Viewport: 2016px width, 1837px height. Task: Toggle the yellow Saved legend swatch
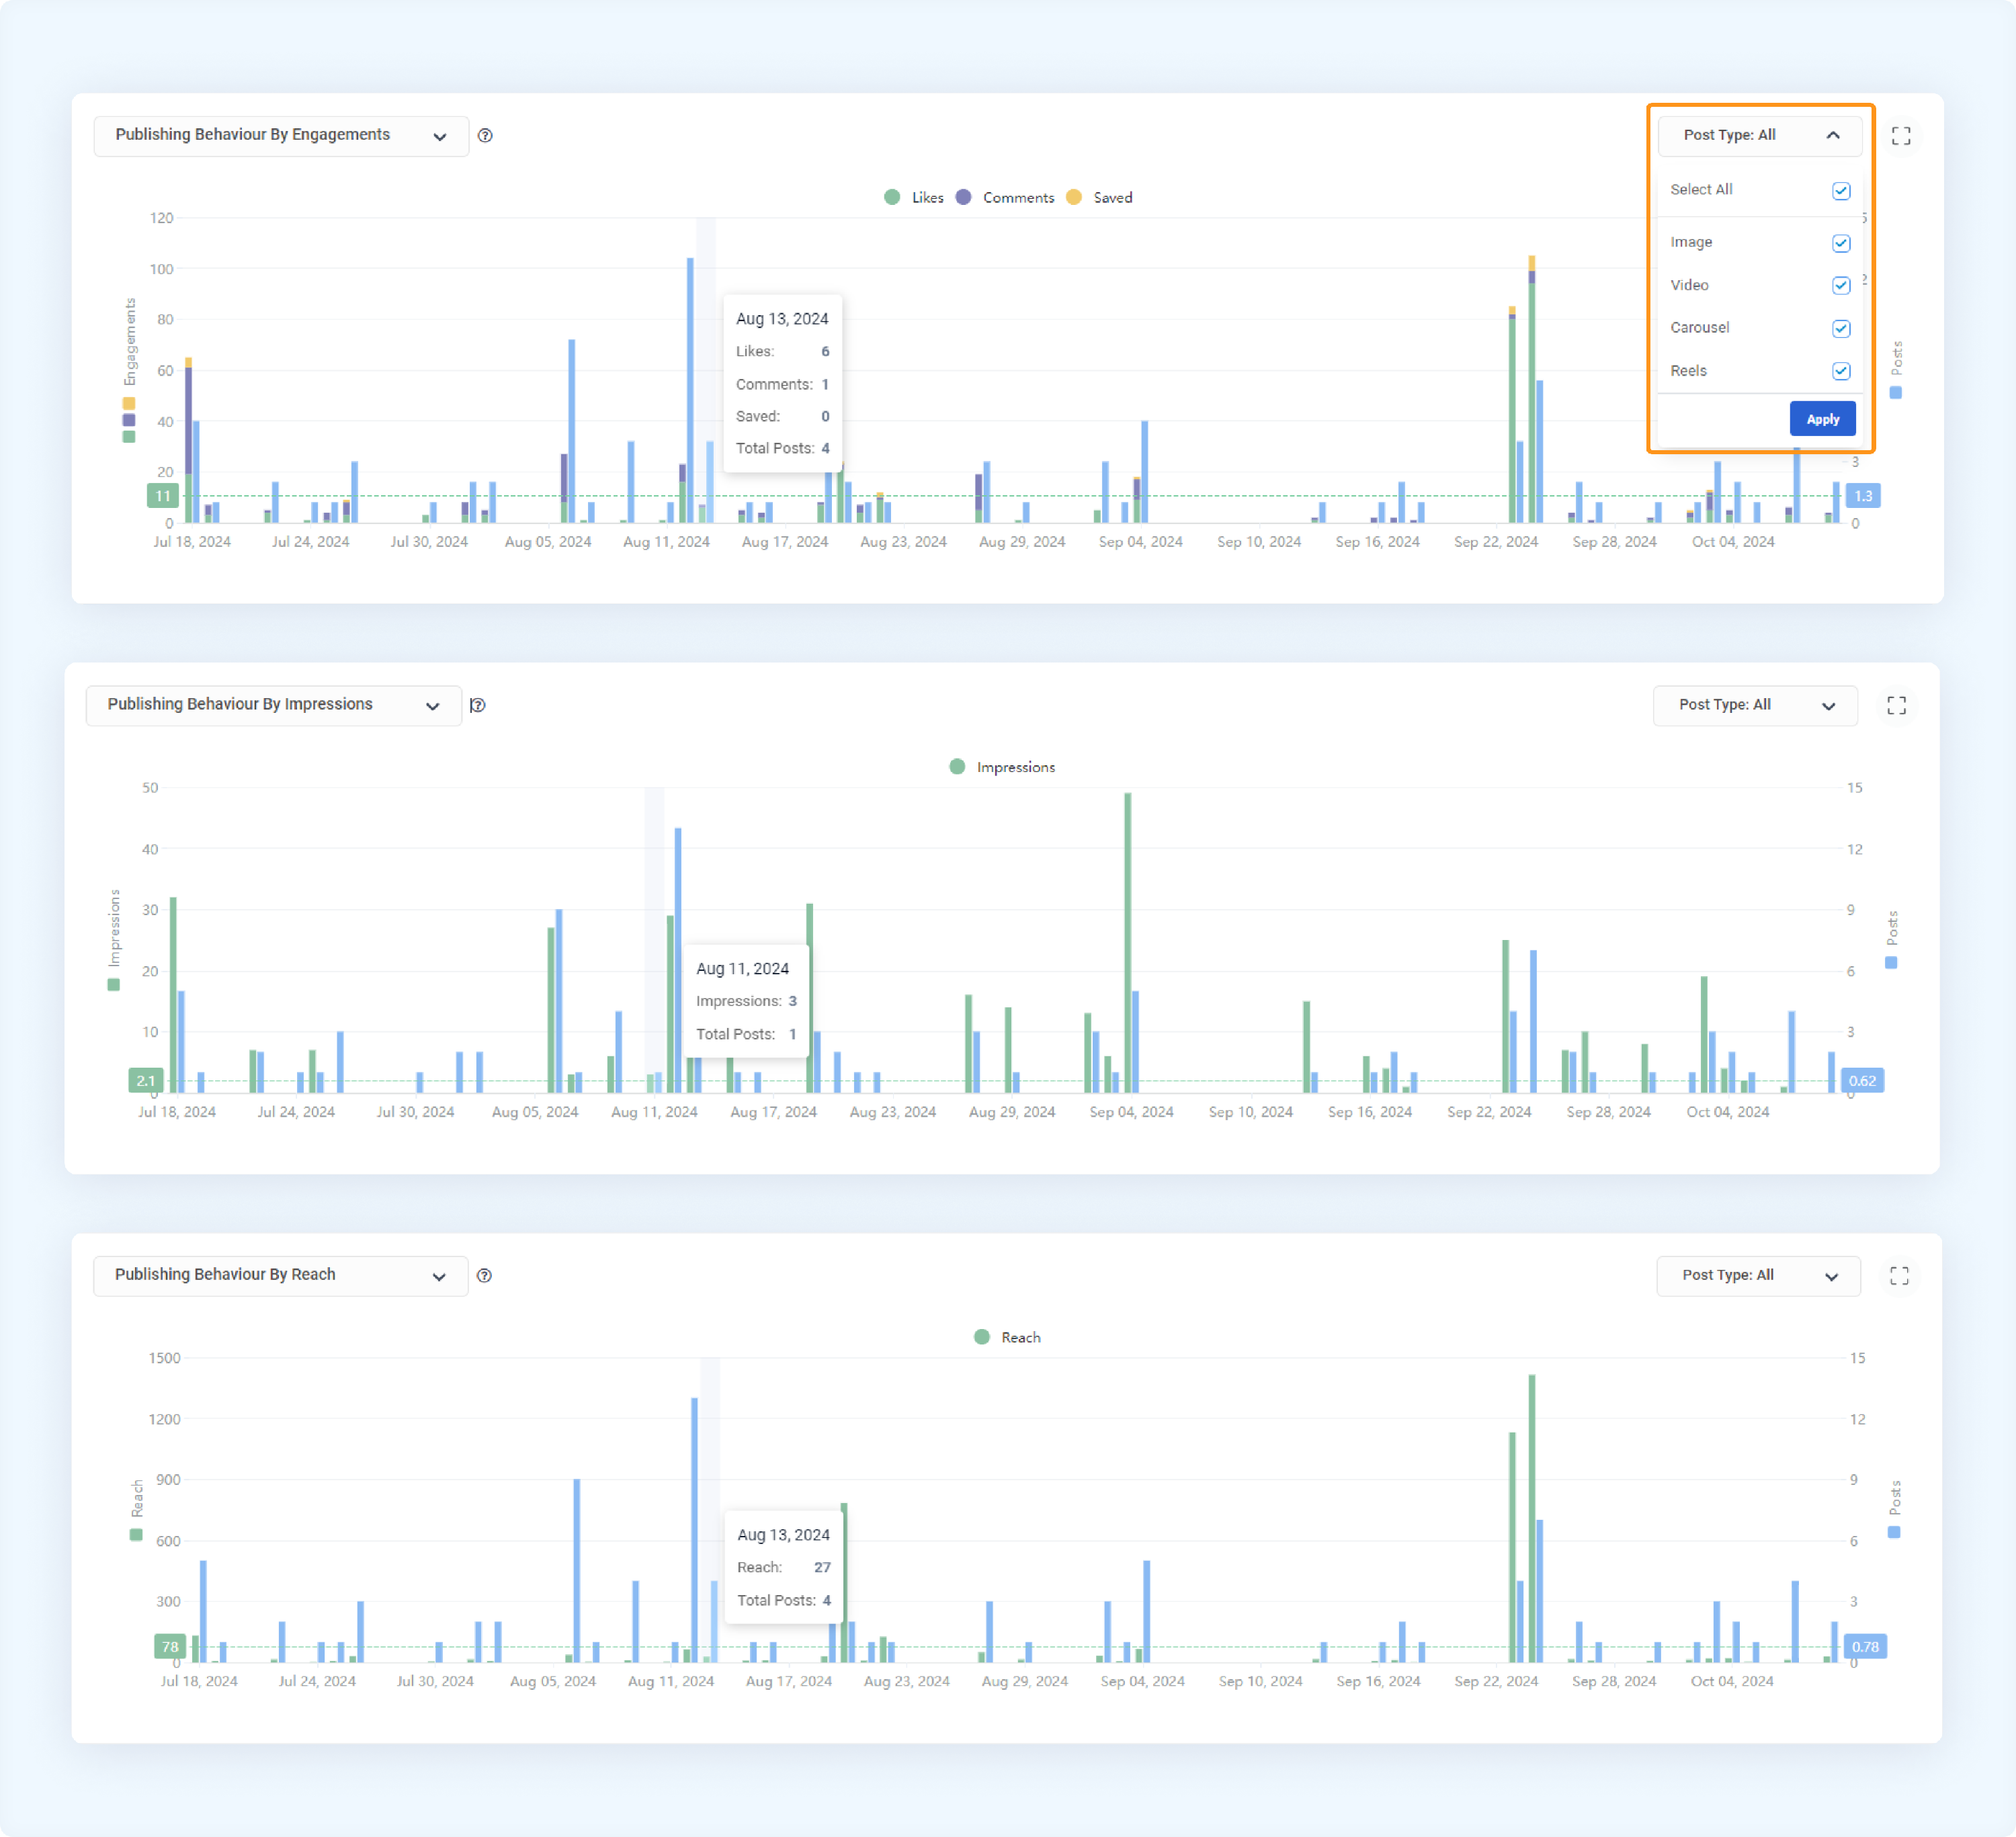(1074, 197)
